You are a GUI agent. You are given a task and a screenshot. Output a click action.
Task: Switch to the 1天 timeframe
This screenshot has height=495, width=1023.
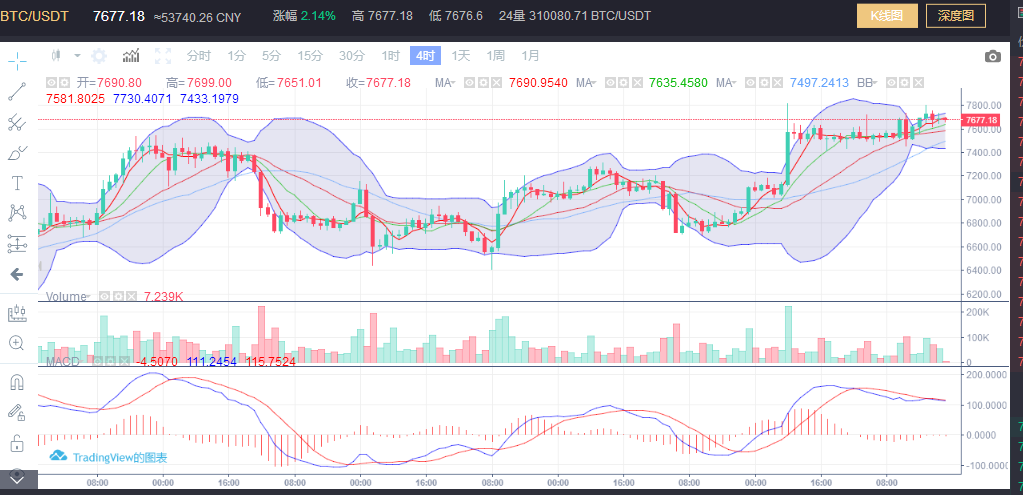click(x=461, y=56)
